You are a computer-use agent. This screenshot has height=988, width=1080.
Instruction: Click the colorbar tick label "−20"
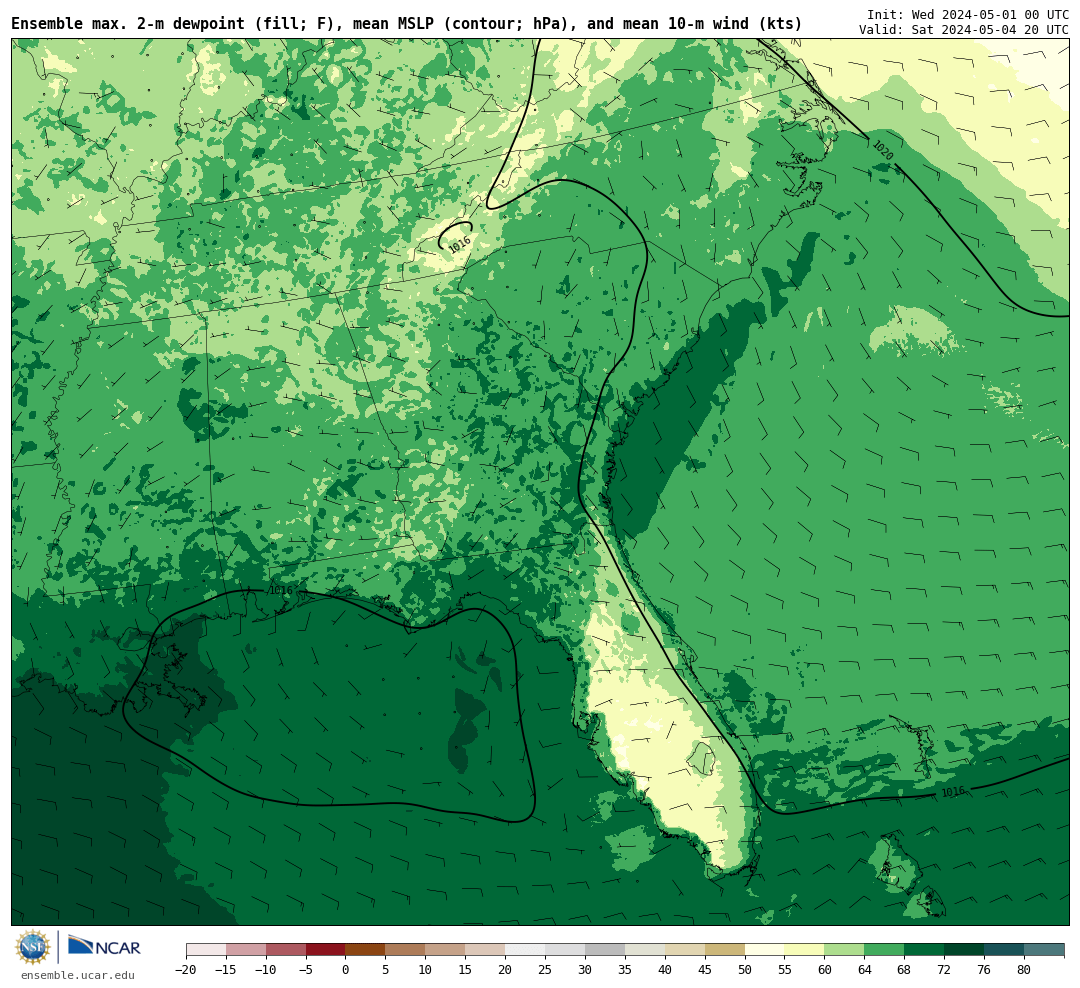tap(186, 969)
